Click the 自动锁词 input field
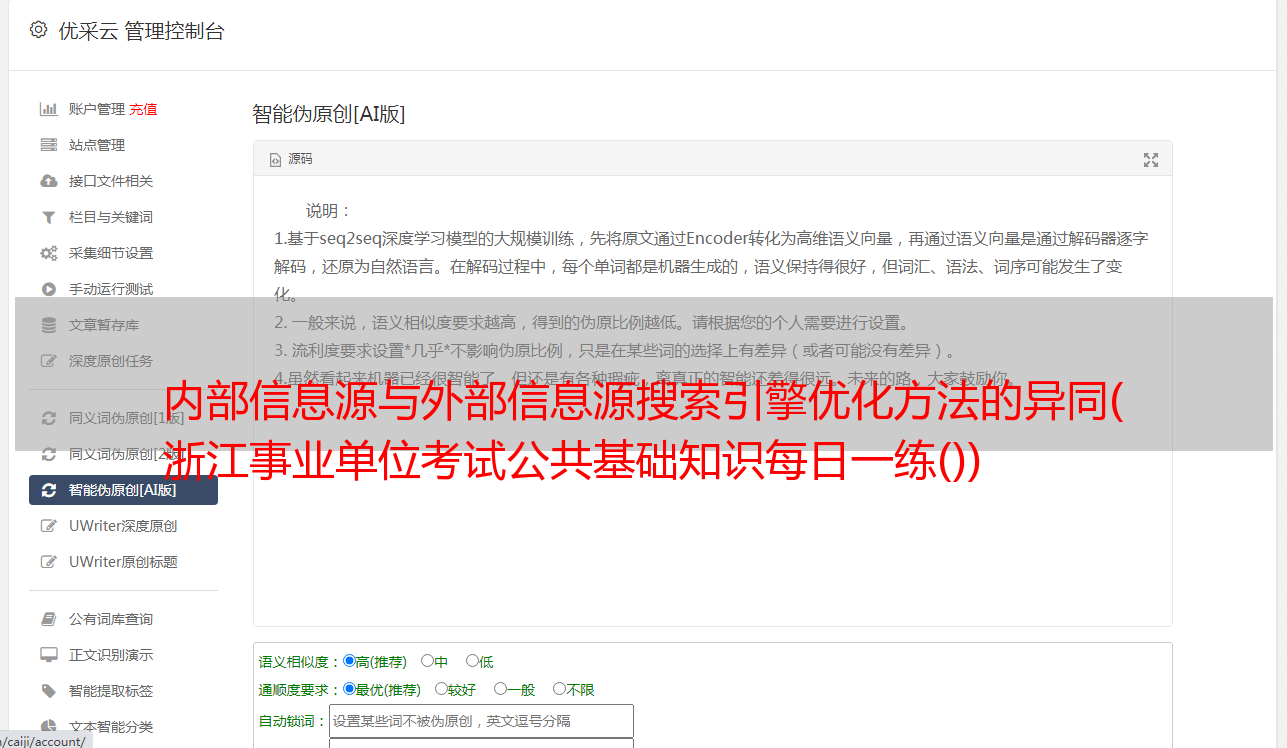1287x748 pixels. [481, 721]
